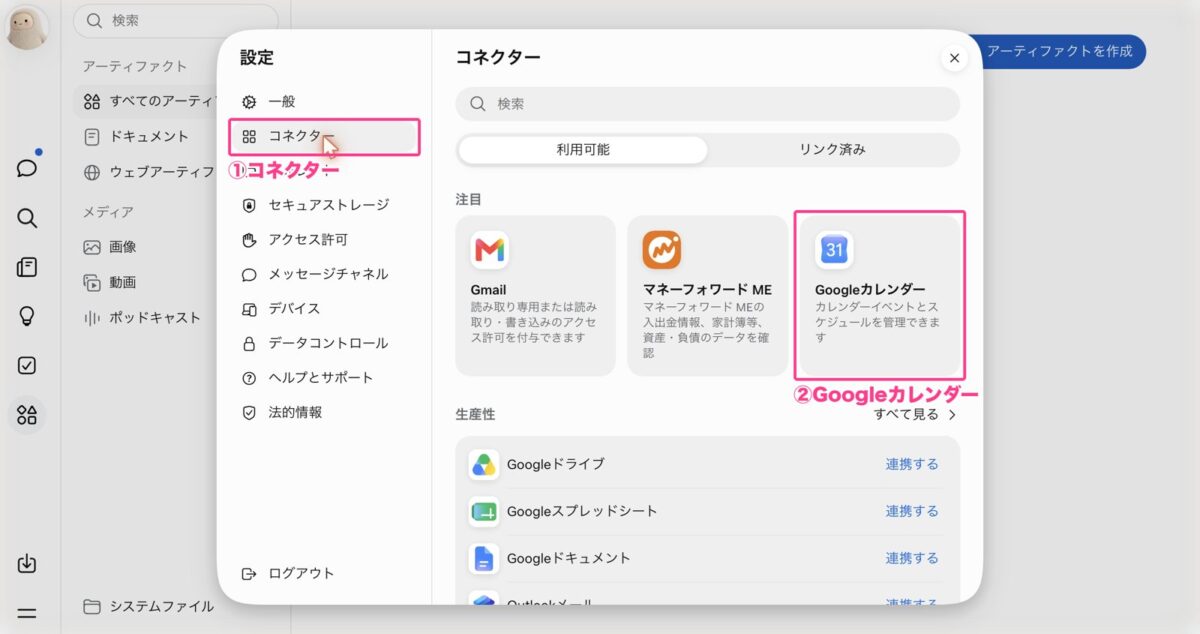The width and height of the screenshot is (1200, 634).
Task: Click the Googleスプレッドシート row label
Action: 582,511
